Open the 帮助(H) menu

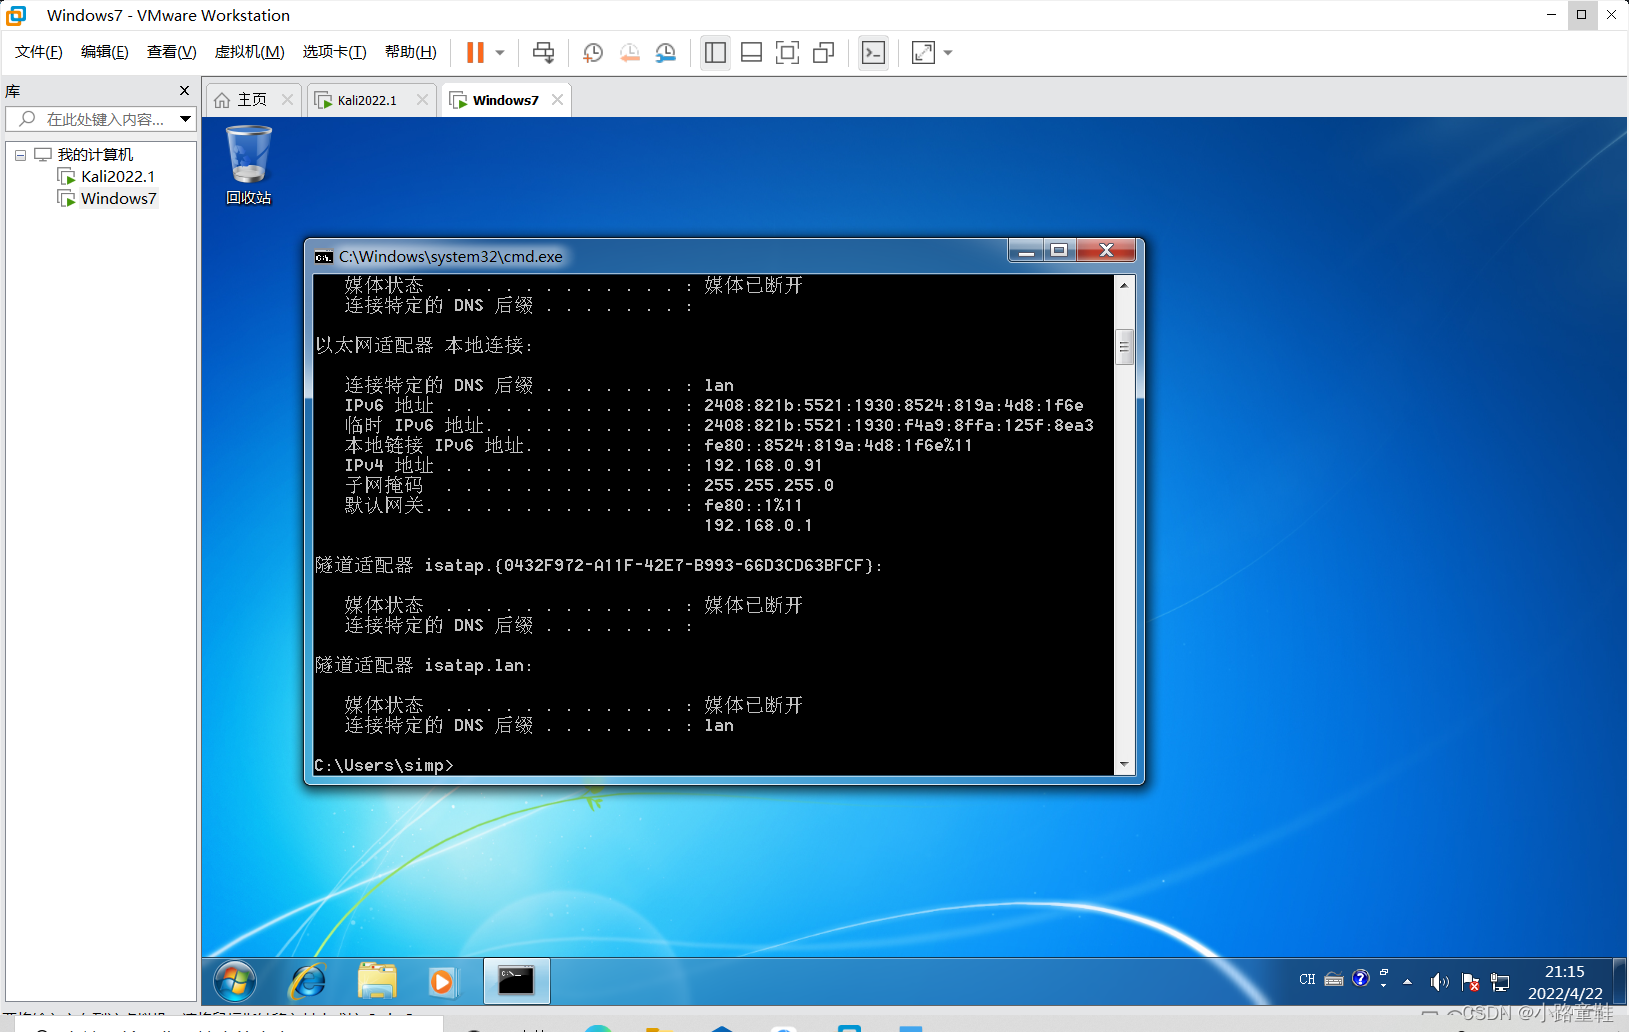click(x=411, y=52)
